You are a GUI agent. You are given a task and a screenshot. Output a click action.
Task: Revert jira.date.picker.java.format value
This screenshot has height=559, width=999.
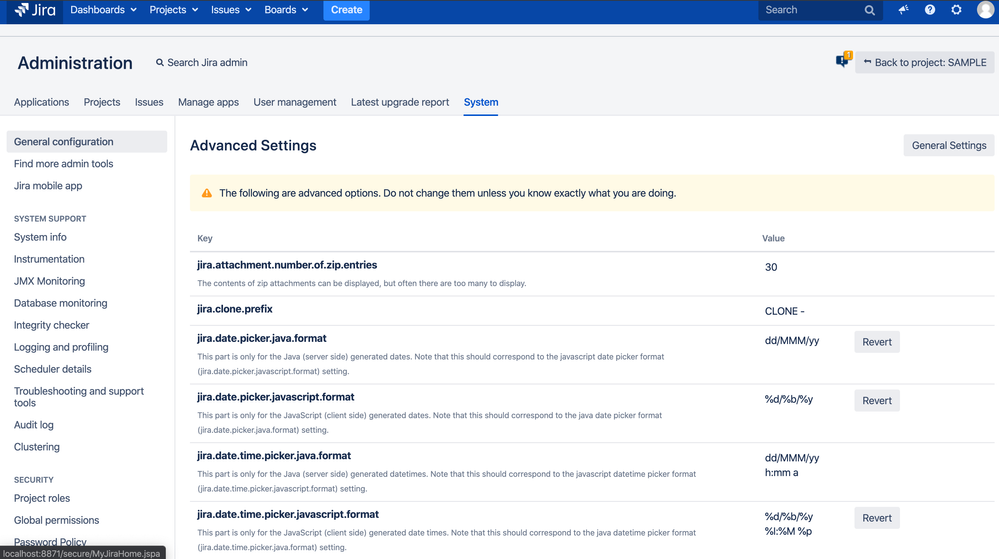877,342
